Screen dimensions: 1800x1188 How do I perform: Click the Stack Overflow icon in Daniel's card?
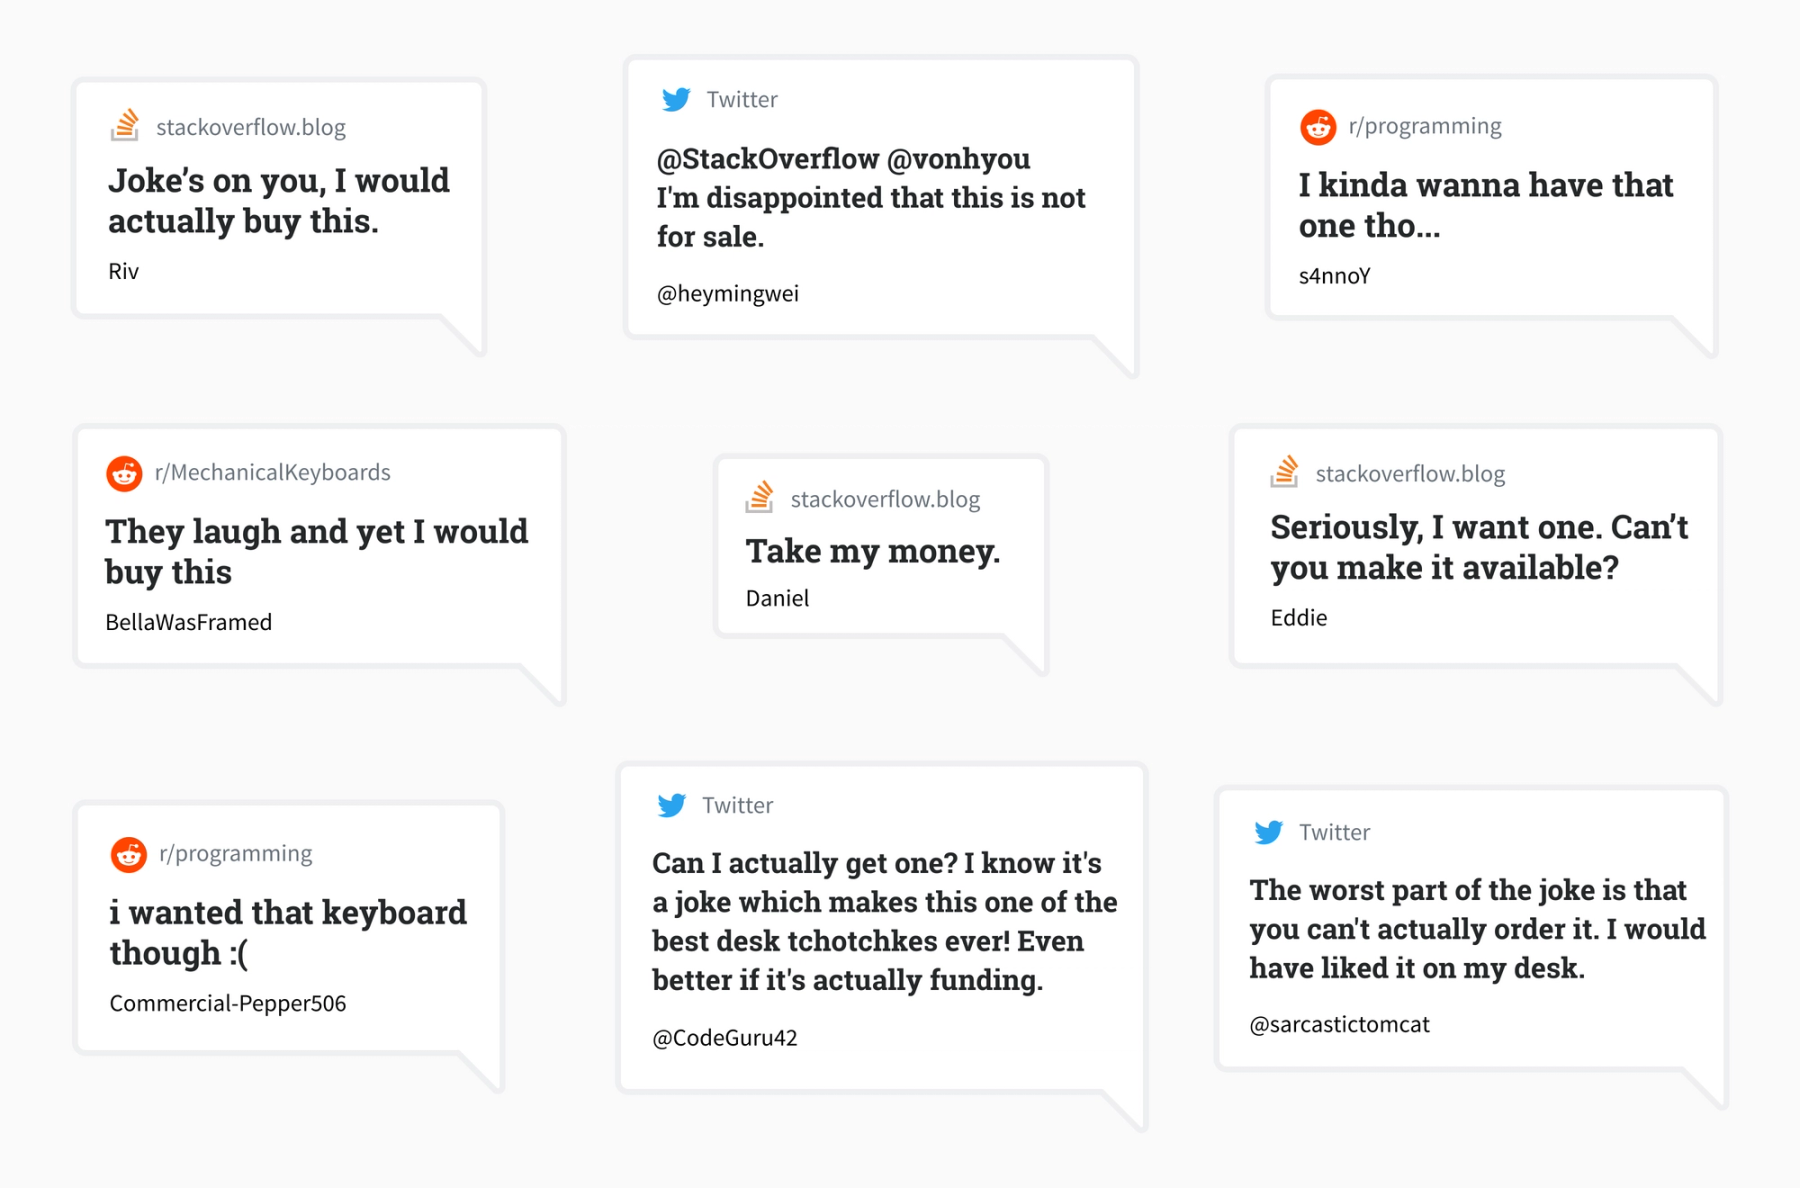click(x=760, y=497)
